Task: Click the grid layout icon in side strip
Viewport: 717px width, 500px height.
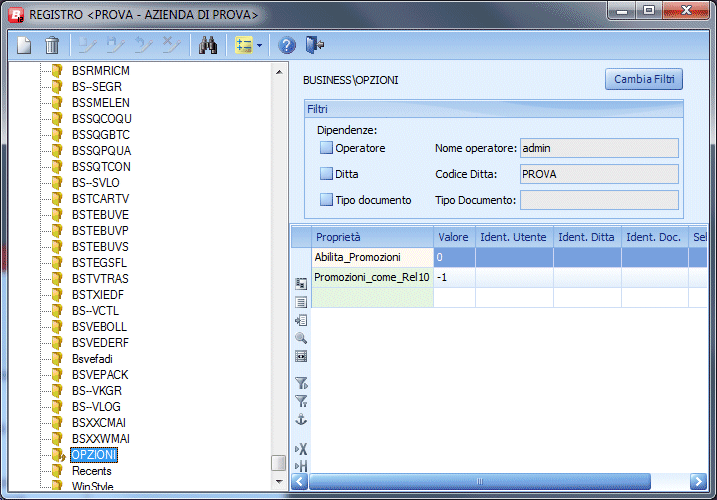Action: coord(301,284)
